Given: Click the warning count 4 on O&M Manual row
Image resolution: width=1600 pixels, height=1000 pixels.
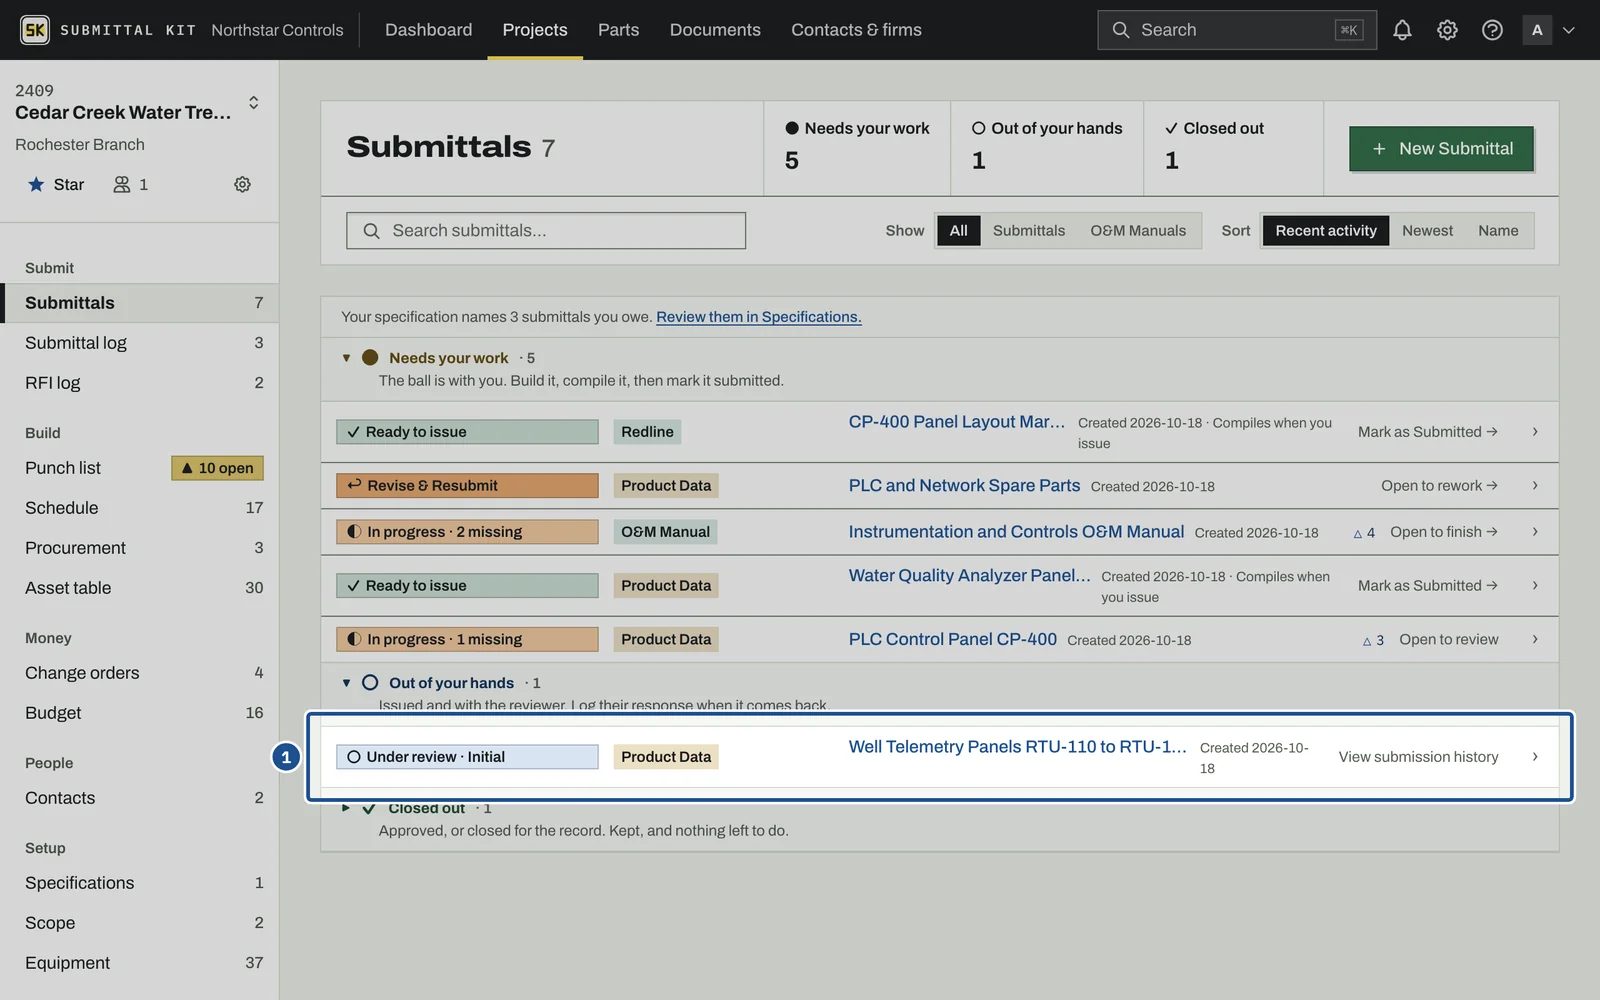Looking at the screenshot, I should [1364, 533].
